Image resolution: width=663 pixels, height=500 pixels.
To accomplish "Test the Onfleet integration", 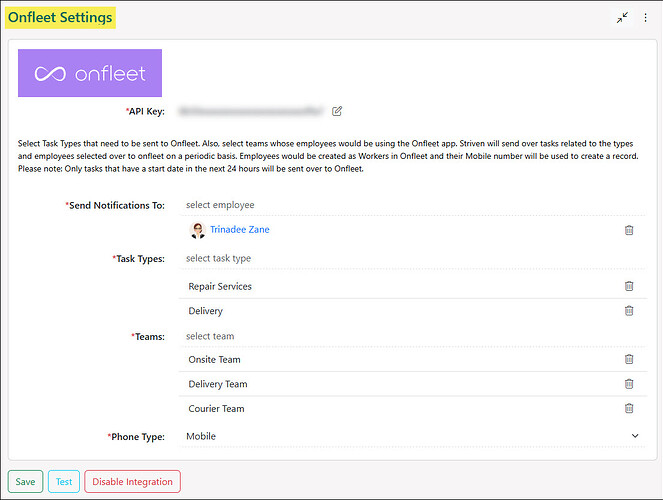I will 64,481.
